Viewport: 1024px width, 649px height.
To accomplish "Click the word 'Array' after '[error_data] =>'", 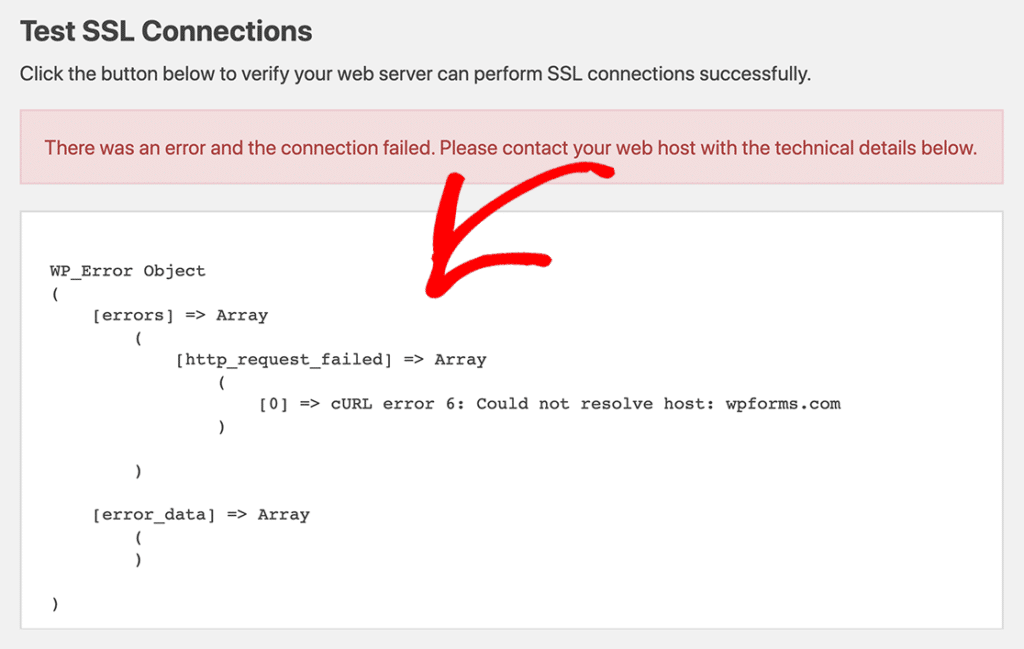I will (x=283, y=515).
